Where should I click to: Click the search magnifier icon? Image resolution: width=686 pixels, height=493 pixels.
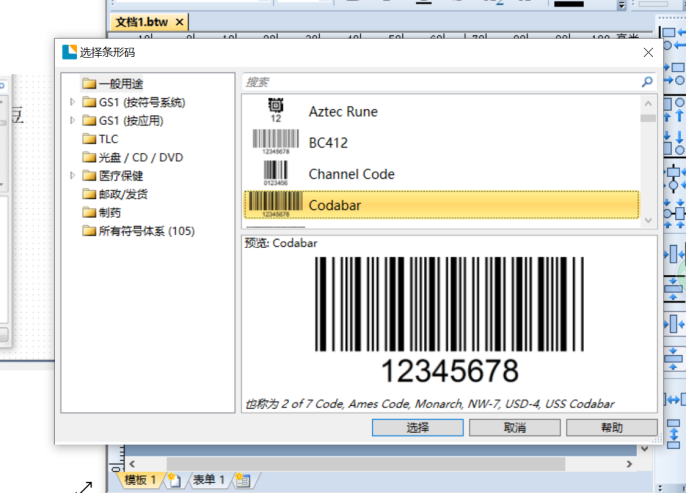pos(647,82)
